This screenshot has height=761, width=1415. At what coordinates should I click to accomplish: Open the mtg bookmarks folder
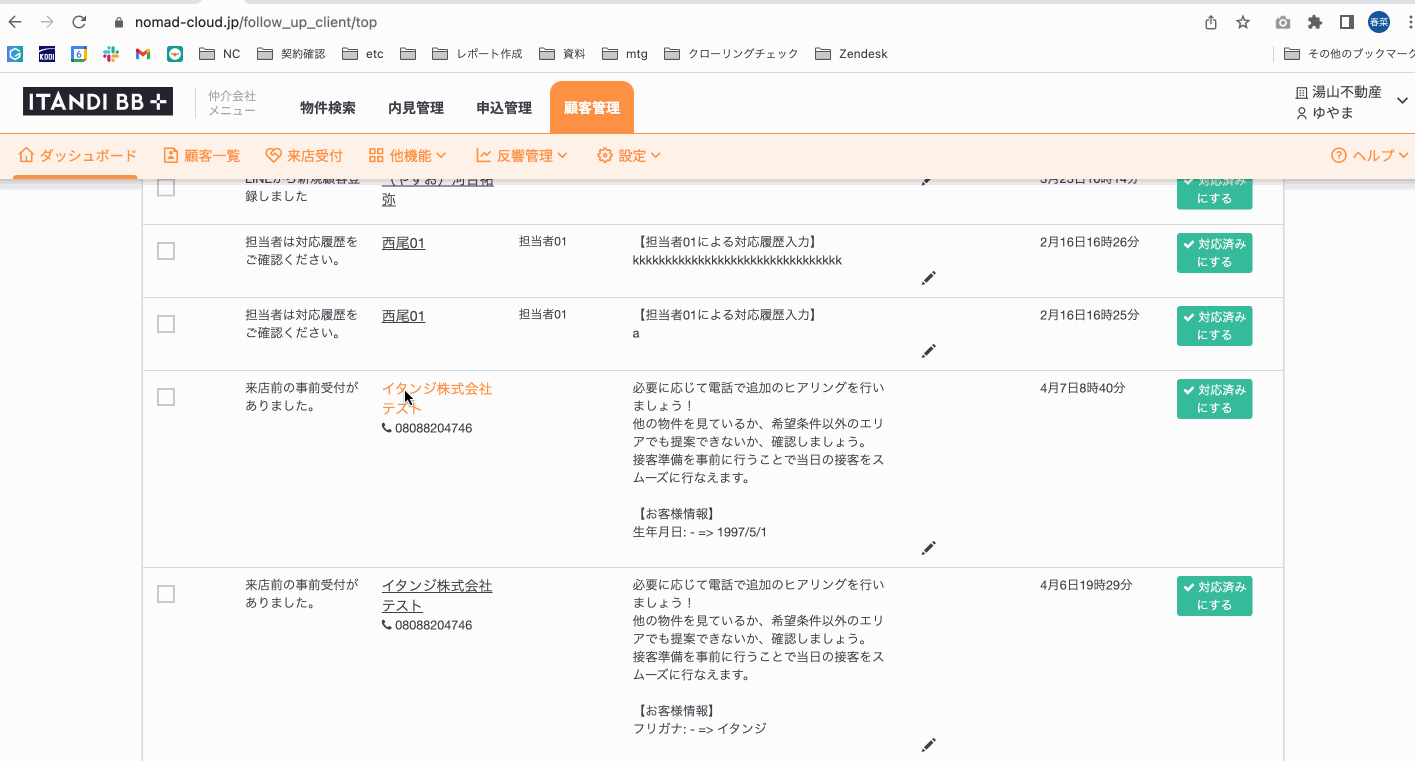625,54
